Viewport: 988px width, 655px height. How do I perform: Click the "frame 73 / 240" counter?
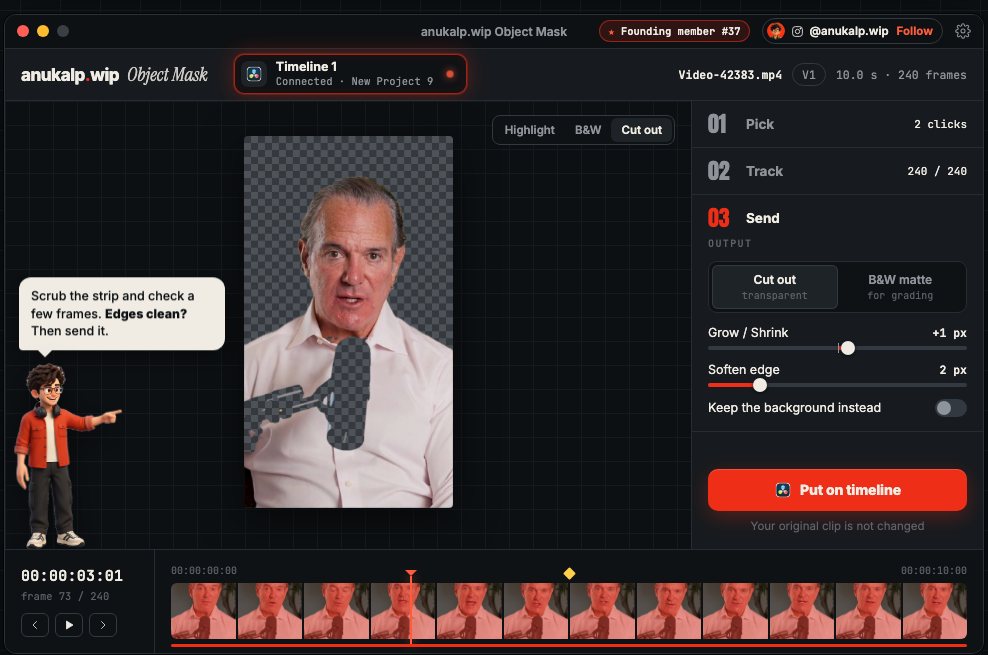pyautogui.click(x=65, y=596)
